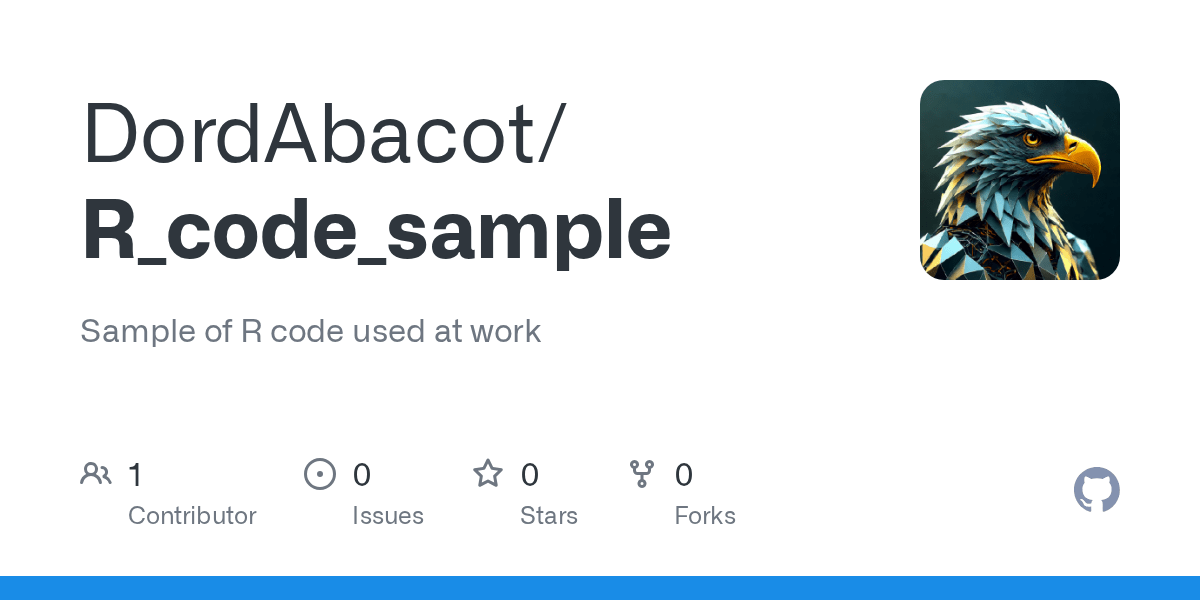This screenshot has height=600, width=1200.
Task: Click the Issues label
Action: [388, 516]
